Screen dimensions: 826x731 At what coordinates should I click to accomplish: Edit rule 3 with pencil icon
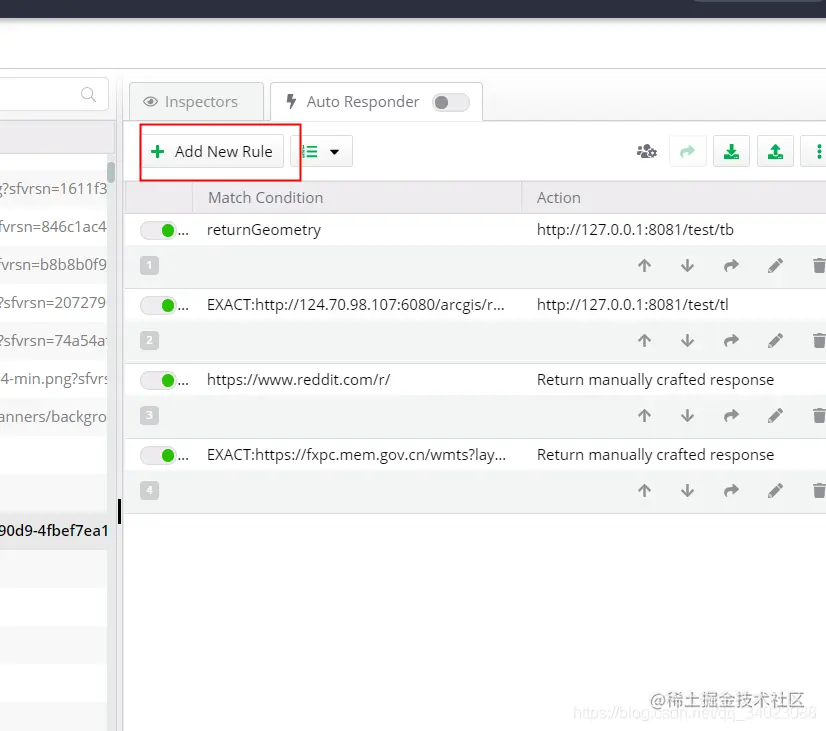point(775,416)
